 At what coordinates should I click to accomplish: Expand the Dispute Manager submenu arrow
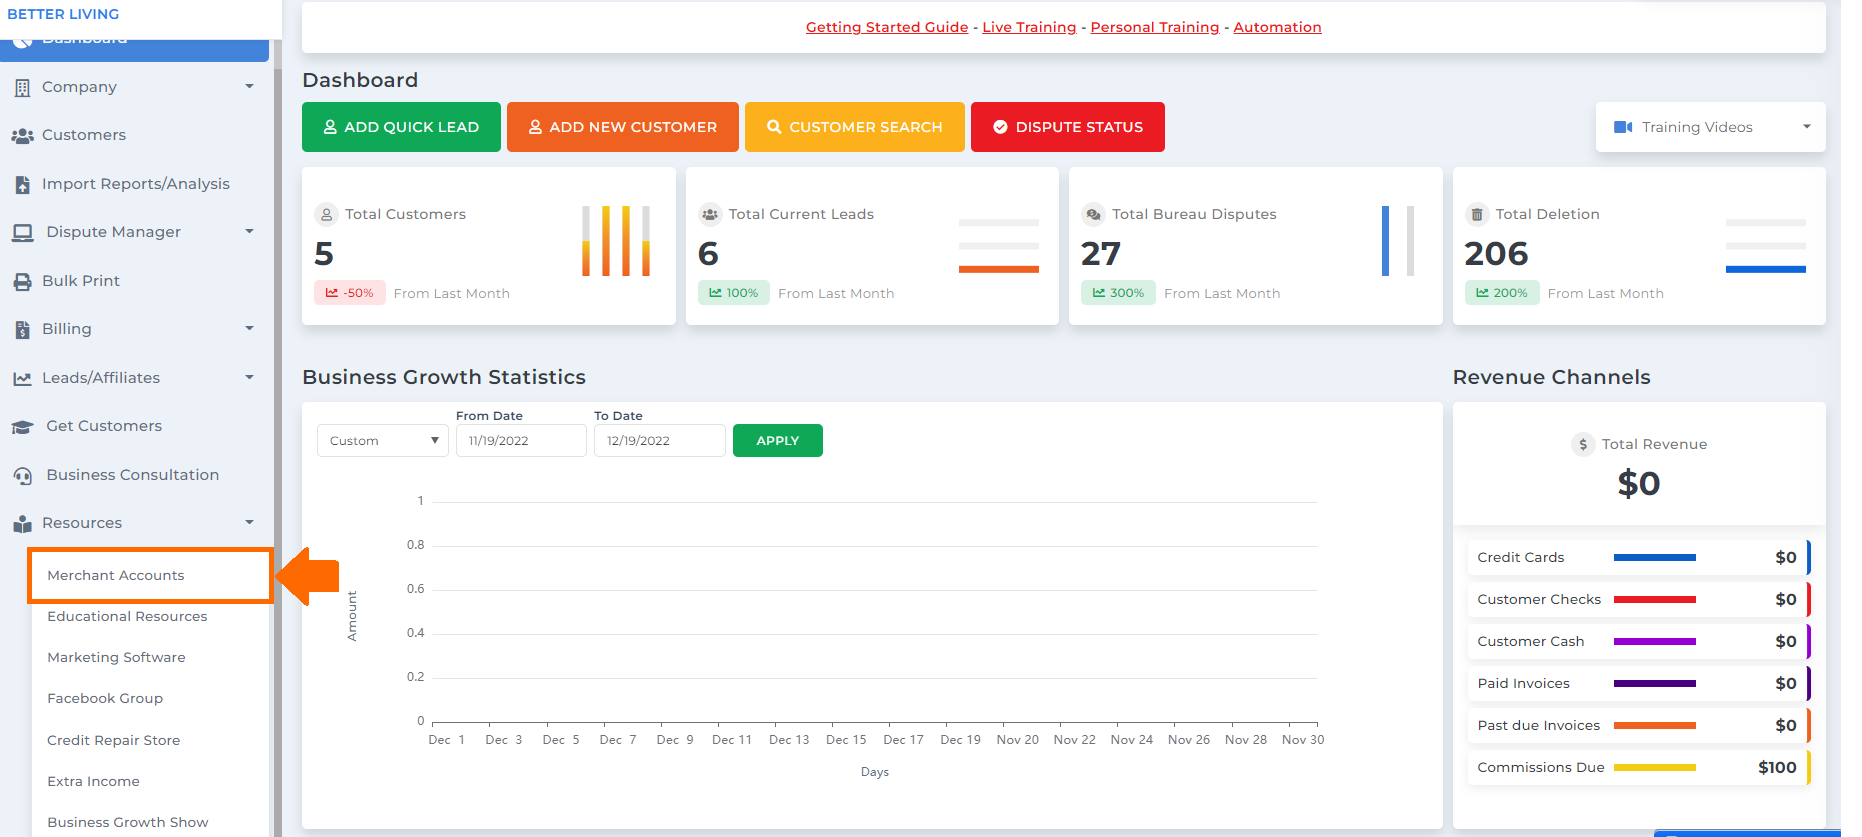tap(249, 232)
